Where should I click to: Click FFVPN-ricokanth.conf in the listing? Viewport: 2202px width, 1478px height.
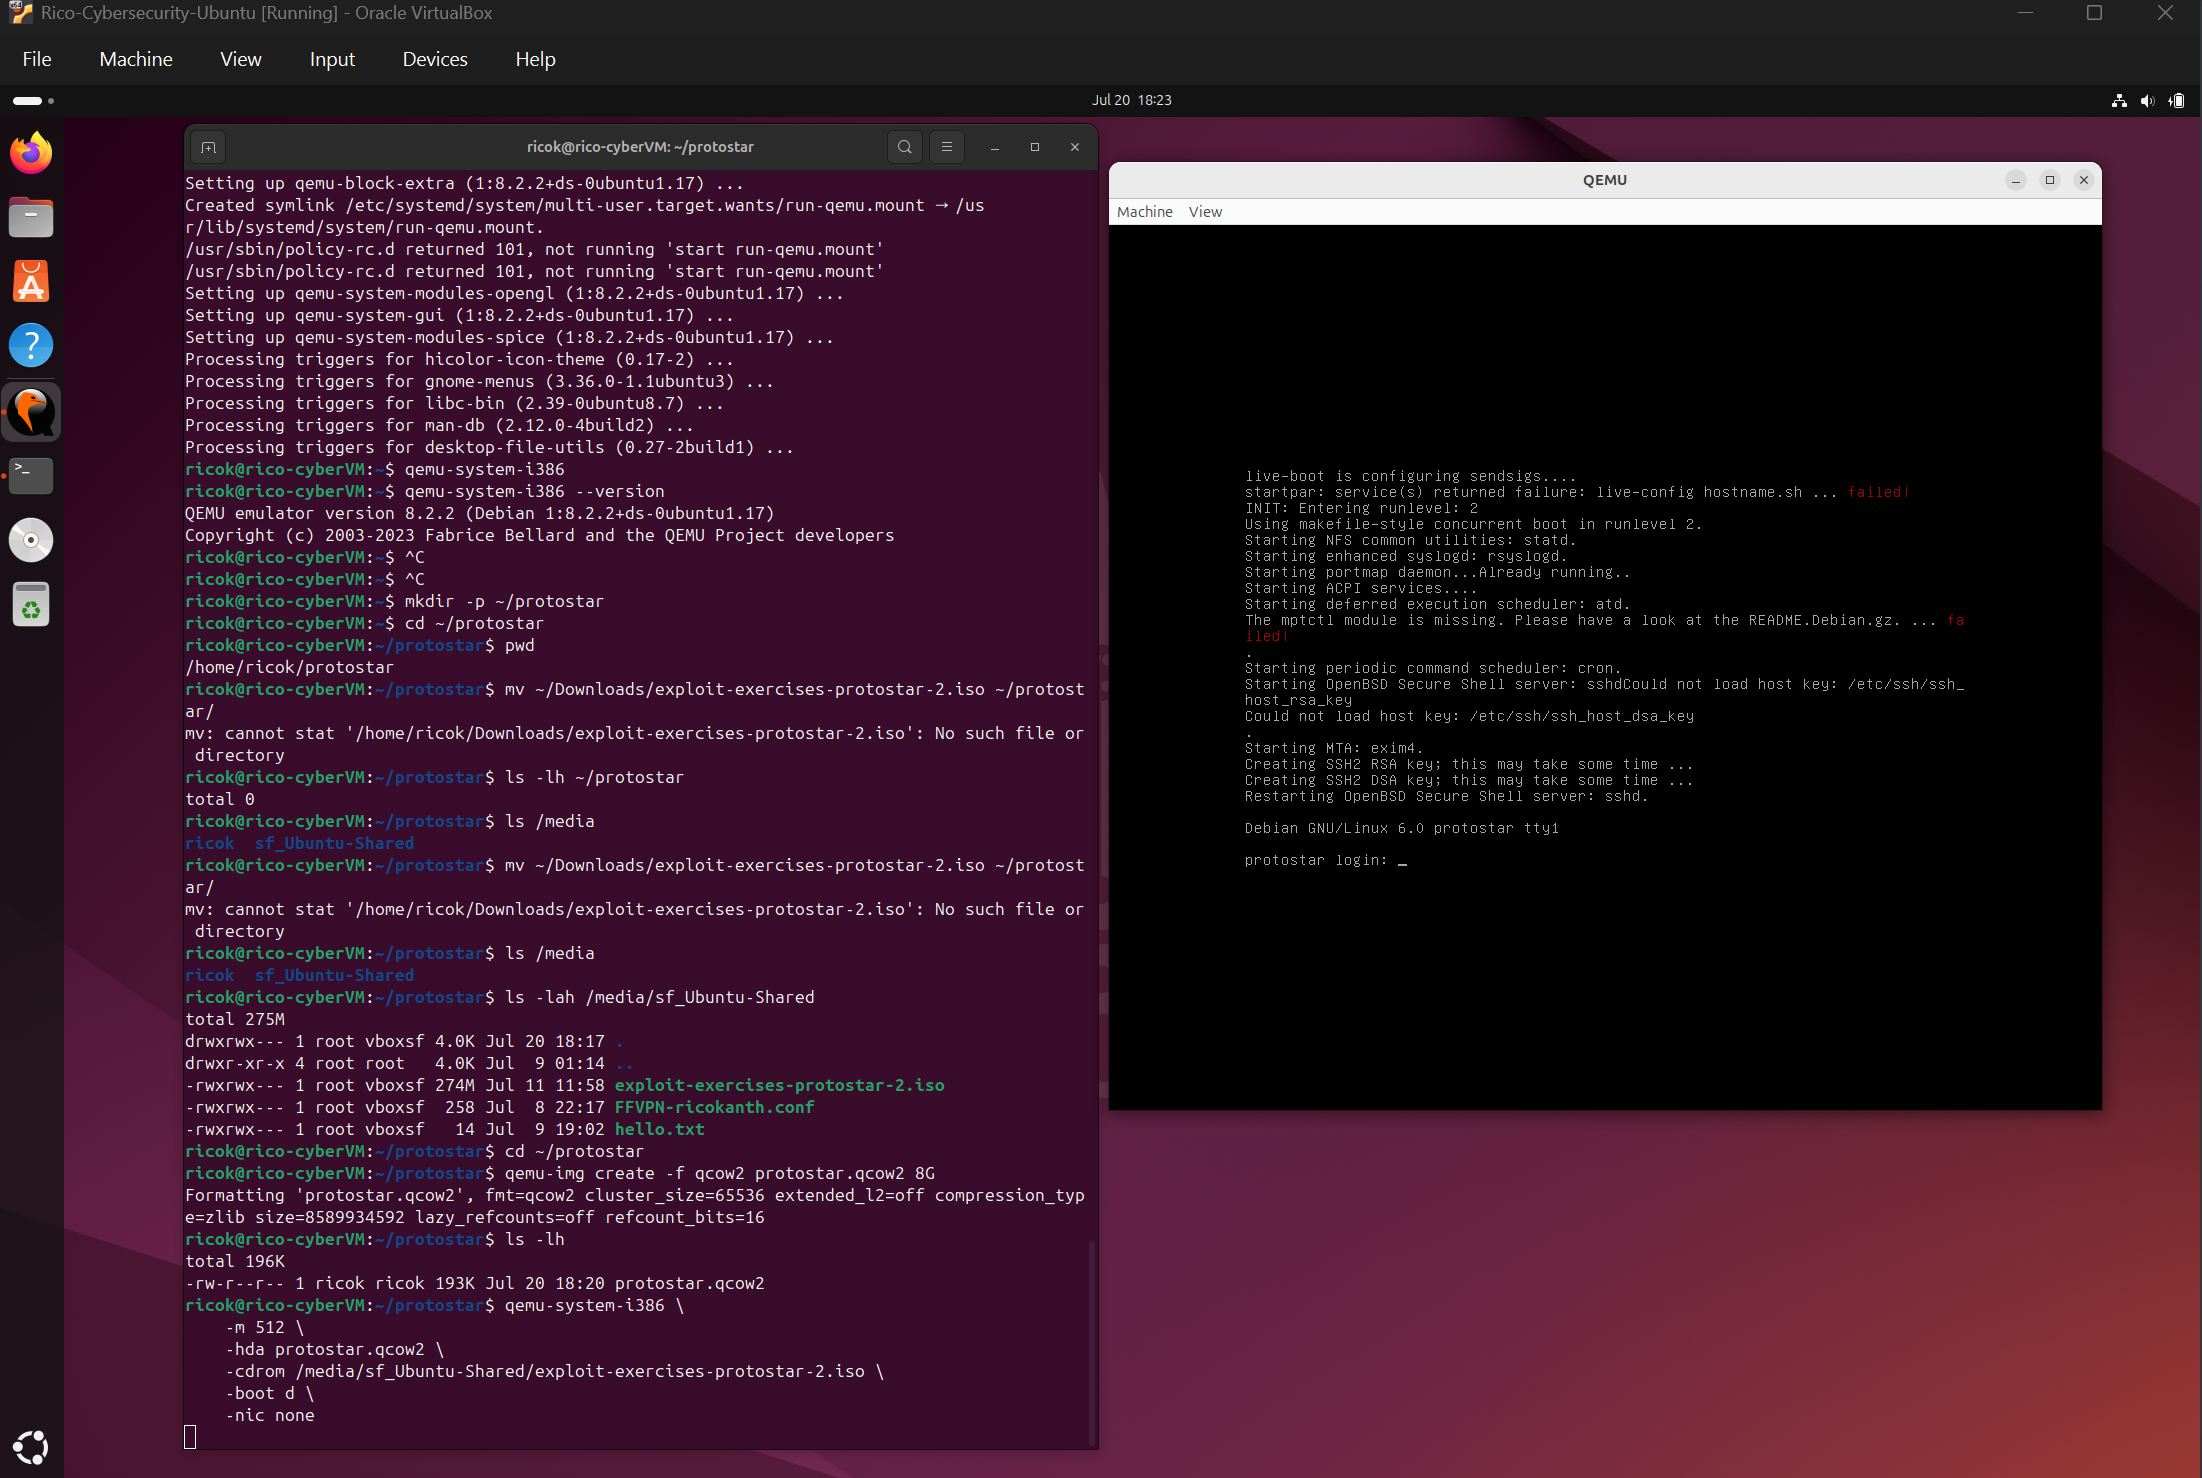714,1107
